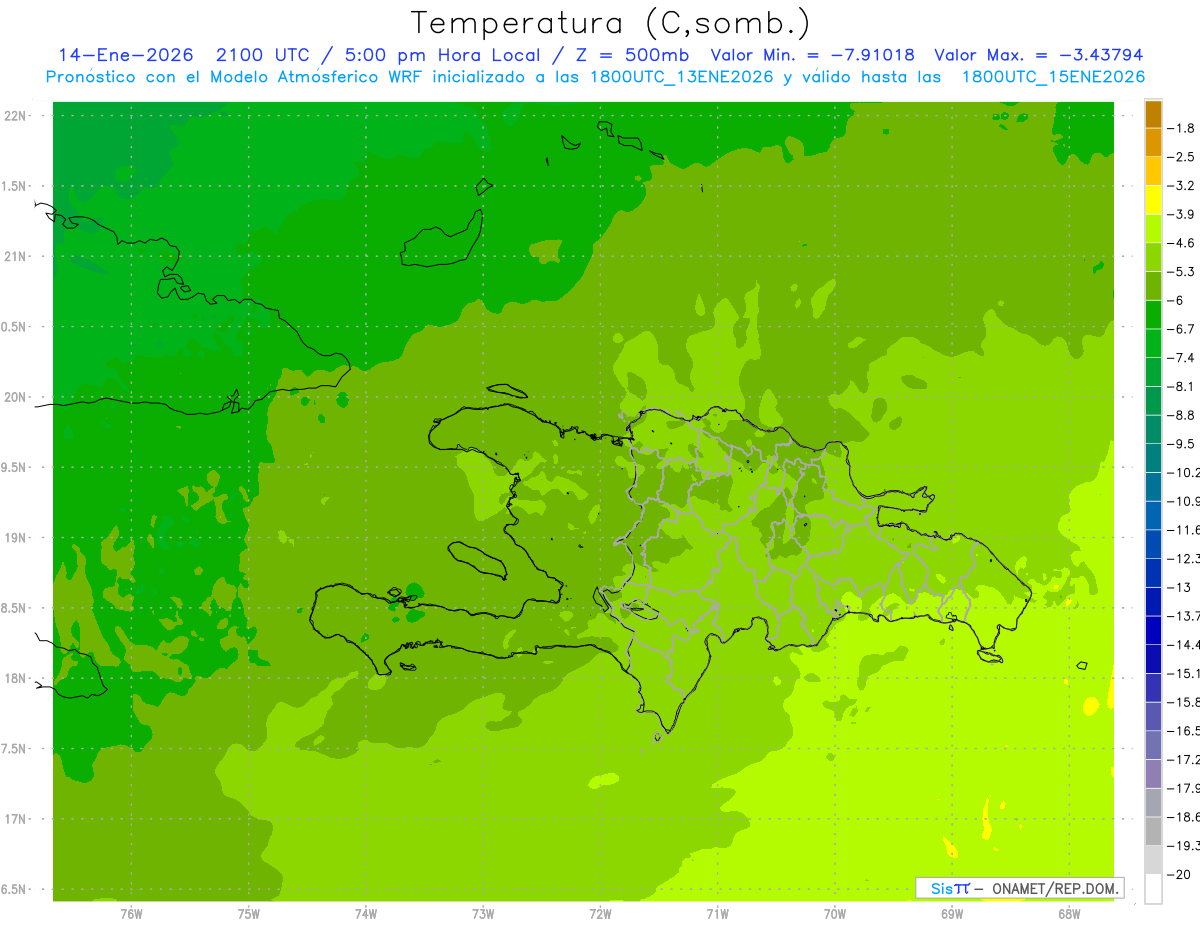Screen dimensions: 1200x927
Task: Click the '76W' longitude axis label
Action: [131, 913]
